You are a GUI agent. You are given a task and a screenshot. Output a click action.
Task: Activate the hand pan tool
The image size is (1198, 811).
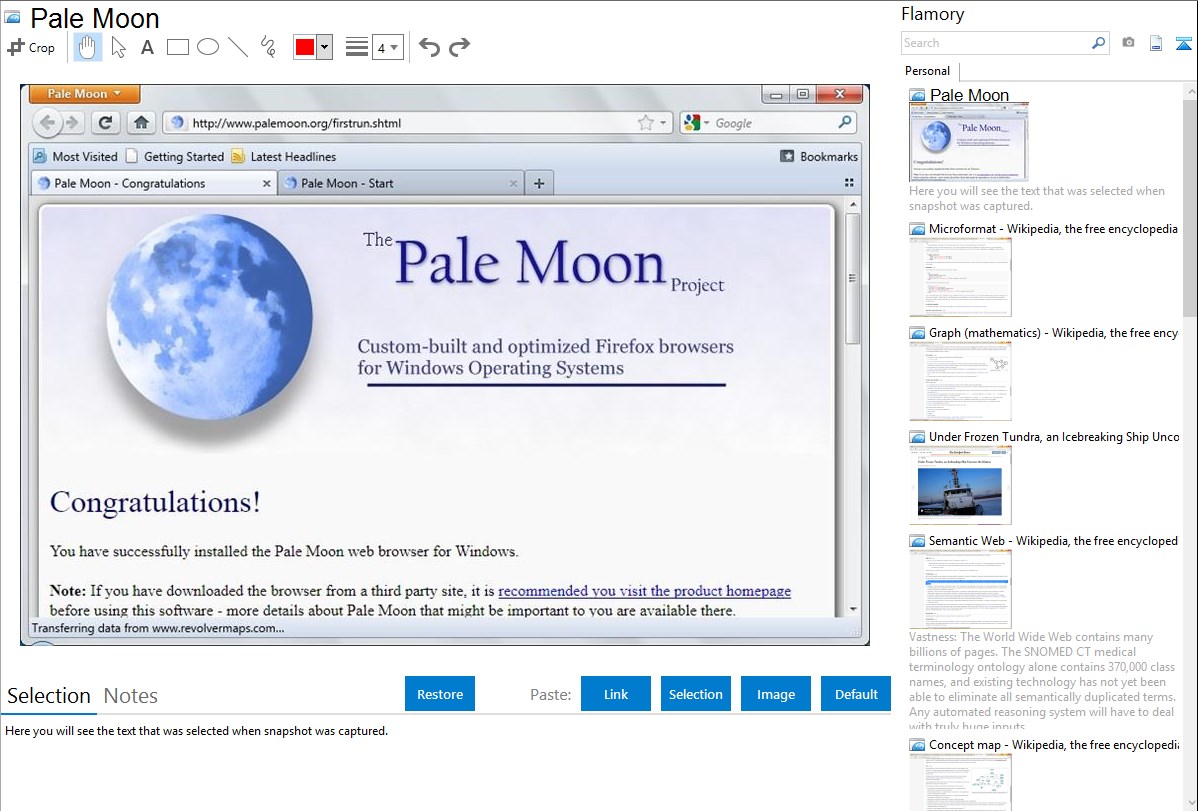click(87, 47)
